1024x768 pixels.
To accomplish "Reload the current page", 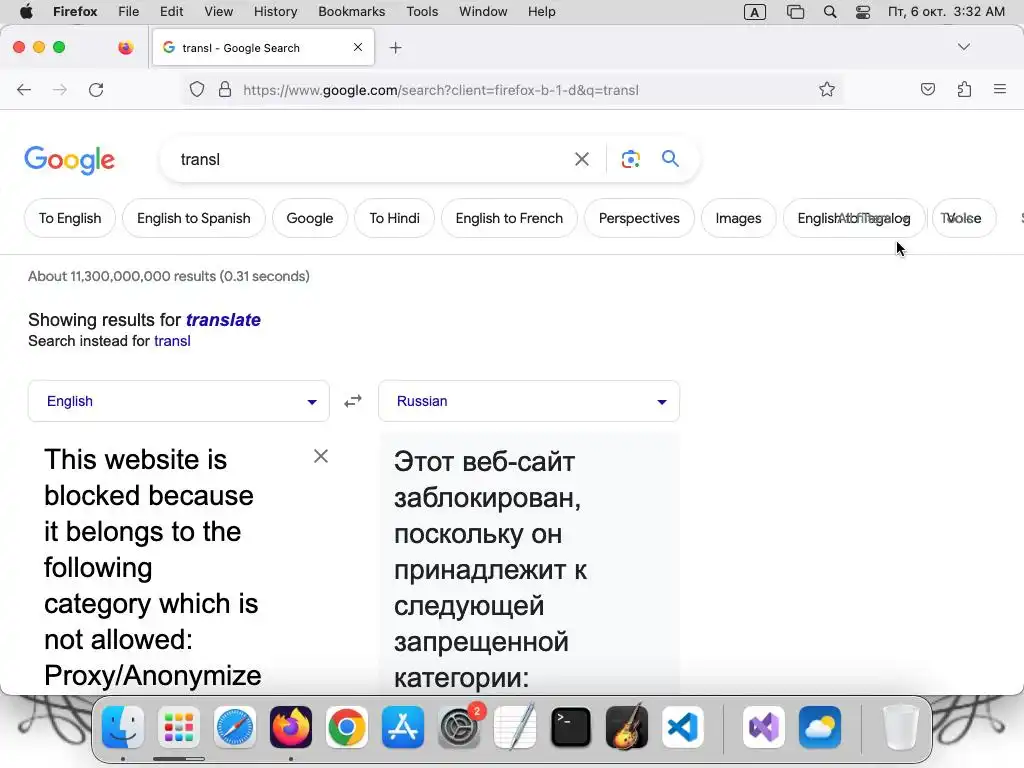I will (96, 89).
